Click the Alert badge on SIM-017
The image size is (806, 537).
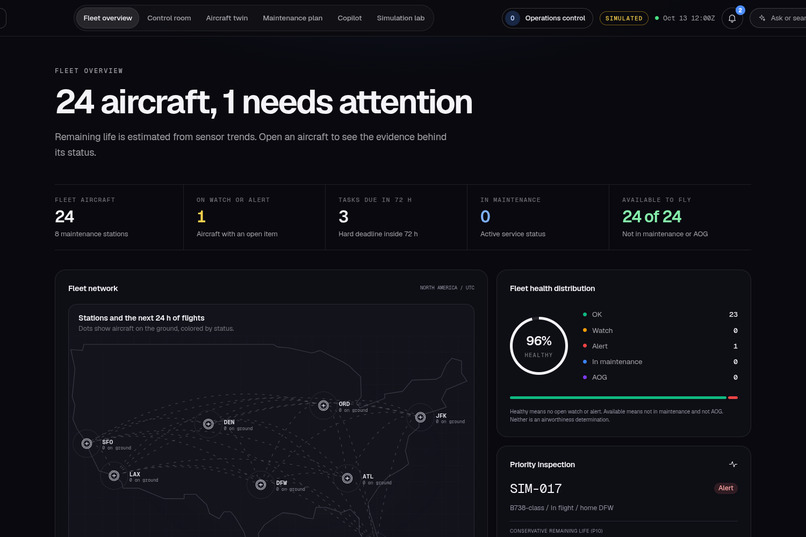[726, 488]
